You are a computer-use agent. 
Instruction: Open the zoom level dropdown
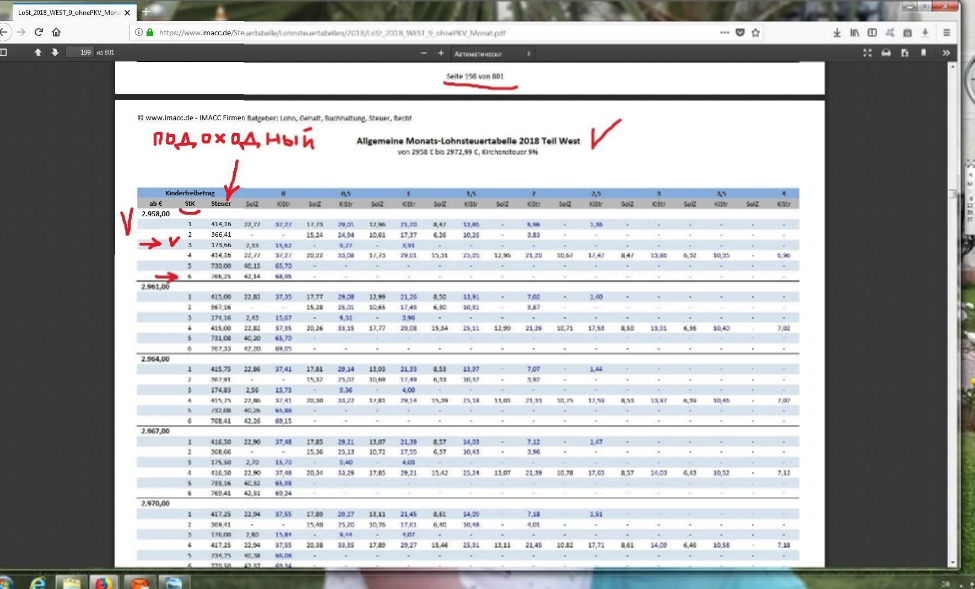(492, 52)
